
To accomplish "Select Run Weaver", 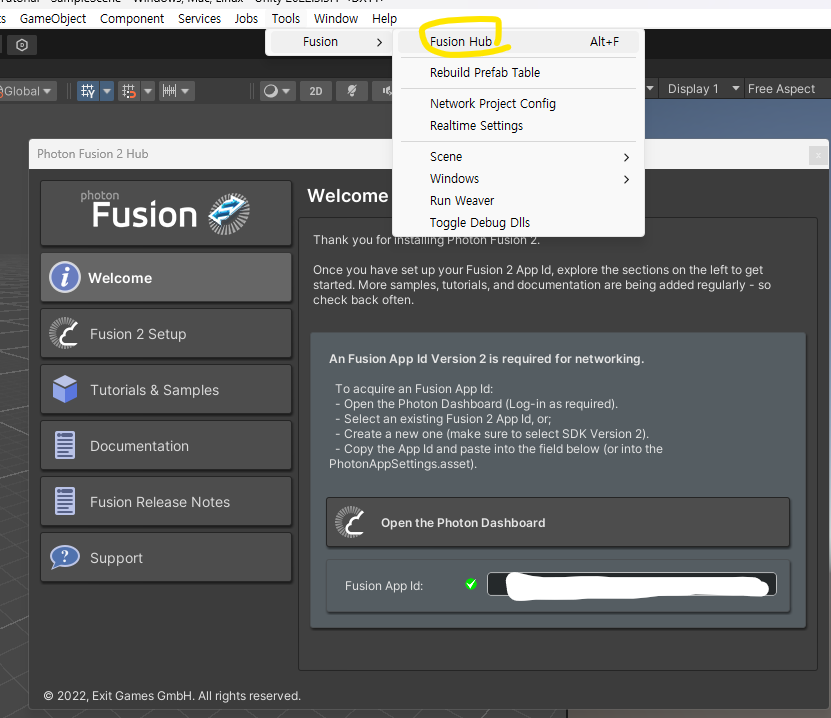I will click(x=518, y=201).
